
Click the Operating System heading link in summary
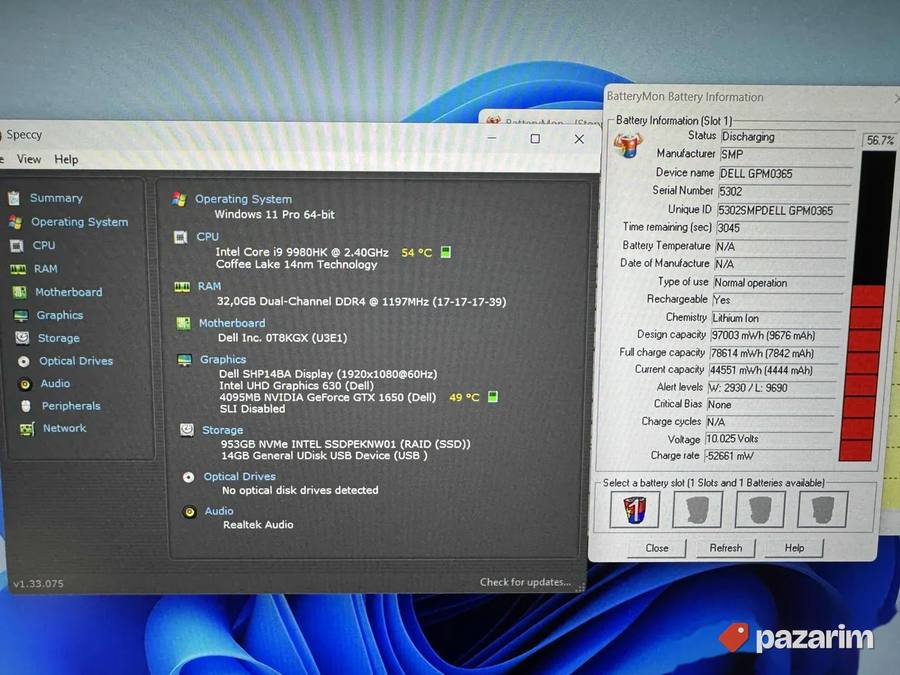243,199
